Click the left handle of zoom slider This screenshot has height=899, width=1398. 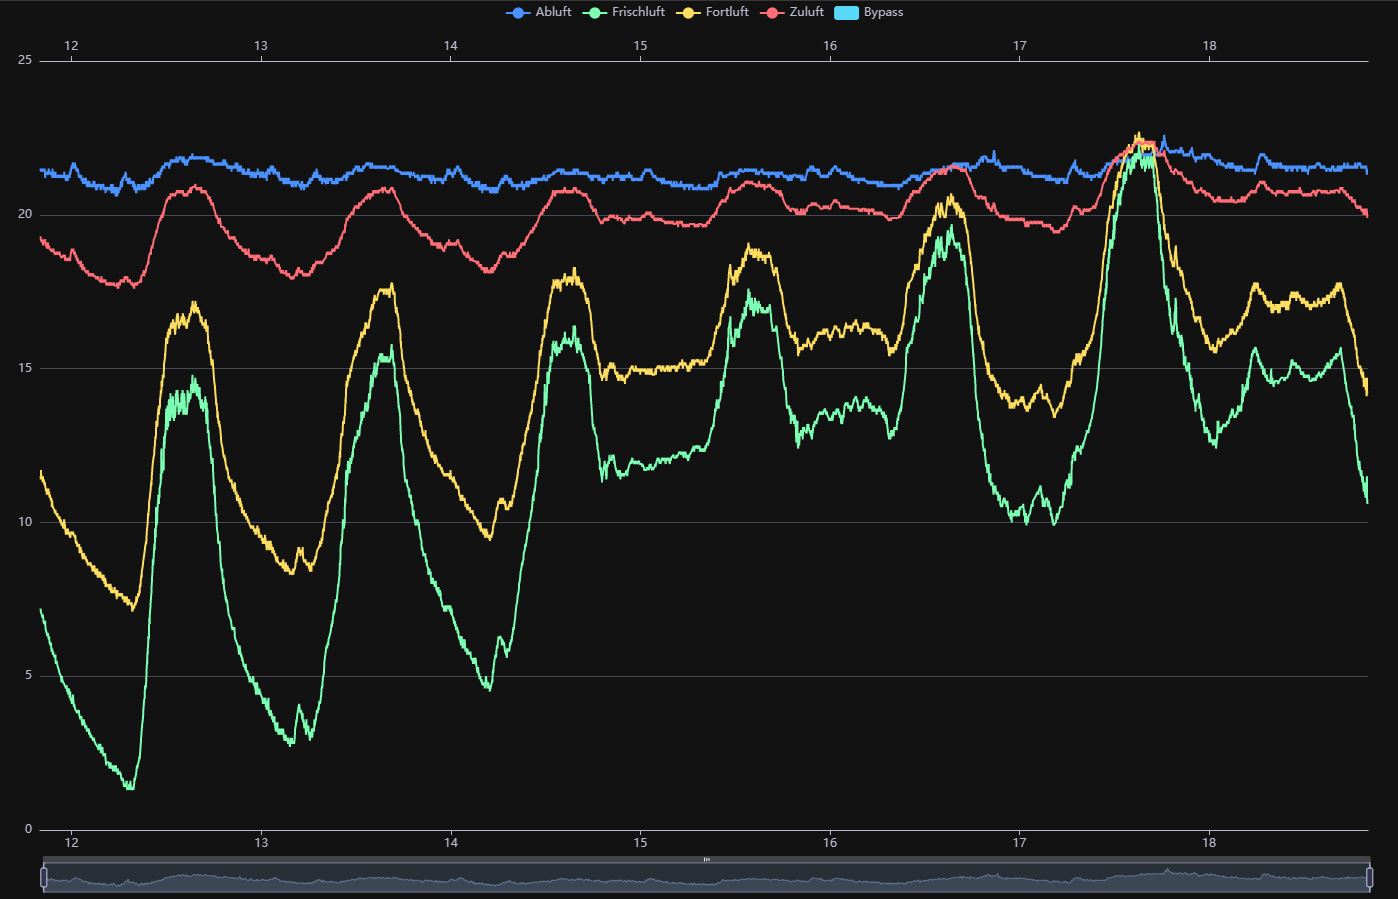point(44,878)
